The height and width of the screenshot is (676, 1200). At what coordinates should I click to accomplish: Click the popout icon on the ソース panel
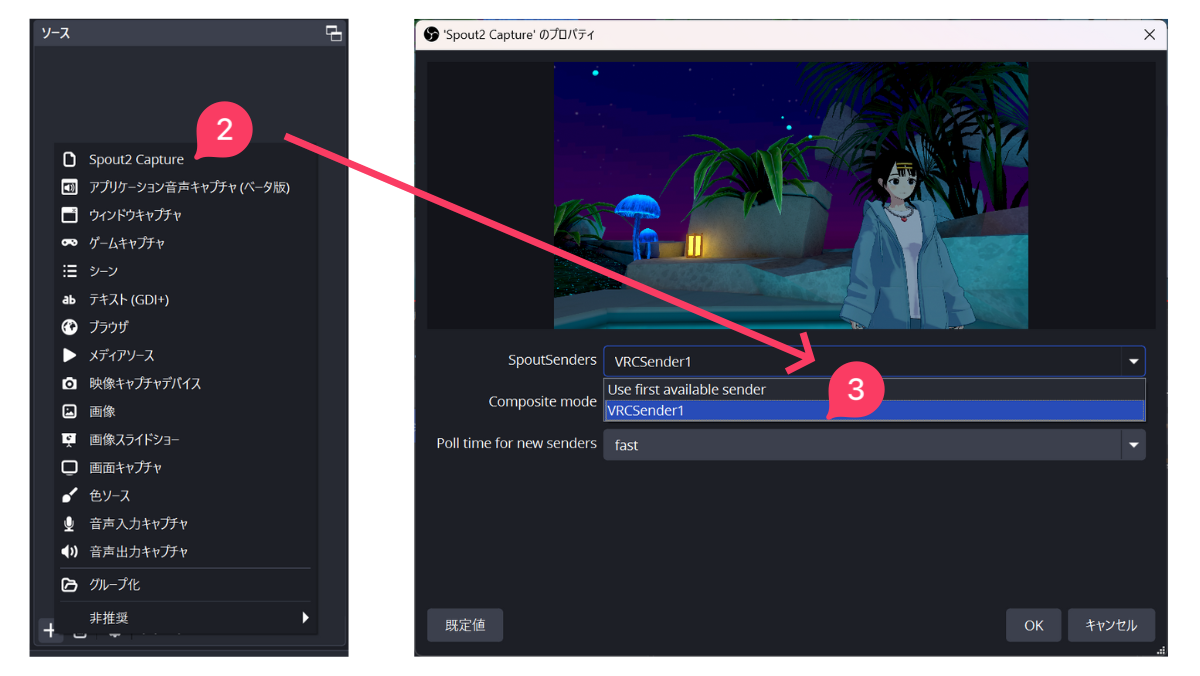click(x=333, y=32)
